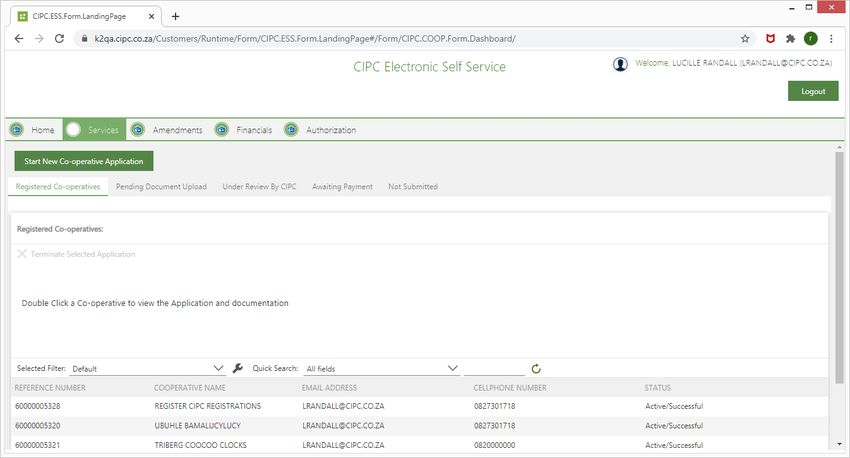Close the CIPC.ESS.Form.LandingPage tab
Viewport: 850px width, 458px height.
pos(151,16)
